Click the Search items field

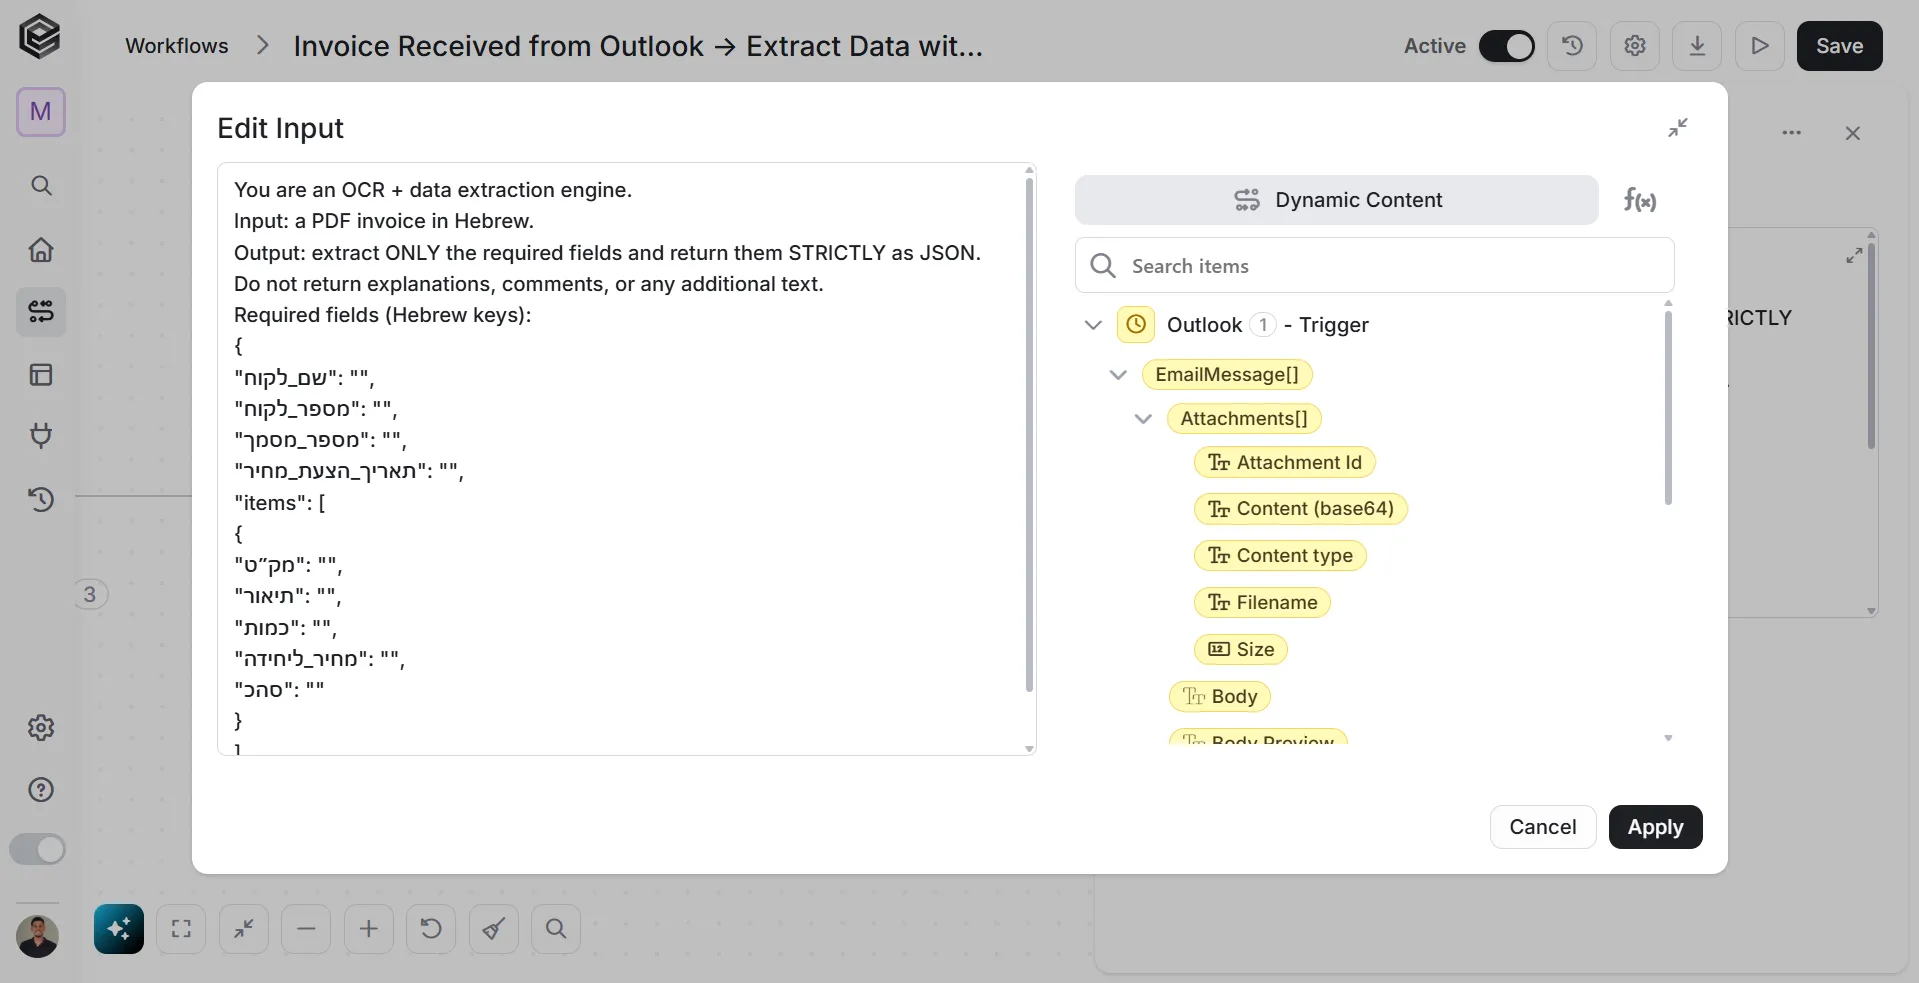click(x=1374, y=265)
